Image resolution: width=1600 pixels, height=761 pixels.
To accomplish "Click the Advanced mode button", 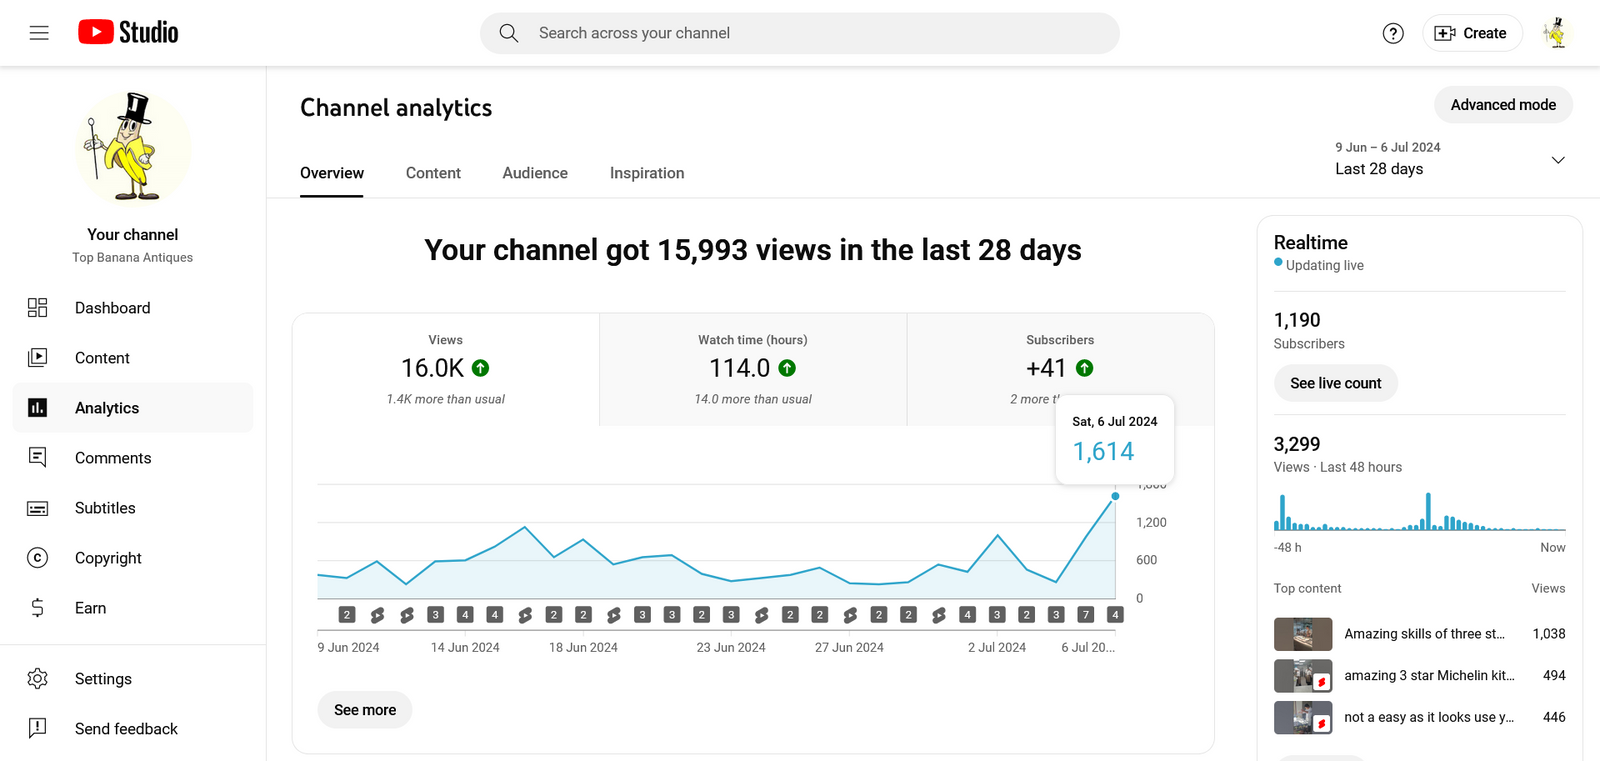I will coord(1503,105).
